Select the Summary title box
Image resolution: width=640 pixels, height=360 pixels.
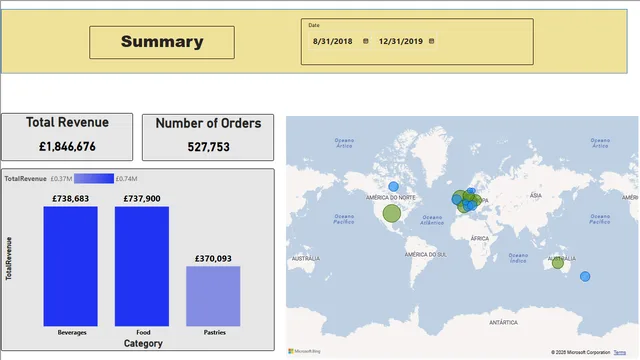pos(162,42)
